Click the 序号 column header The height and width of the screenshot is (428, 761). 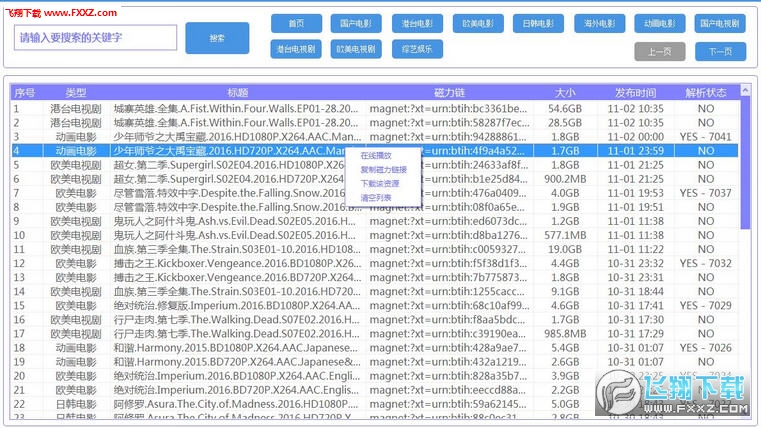[x=24, y=93]
